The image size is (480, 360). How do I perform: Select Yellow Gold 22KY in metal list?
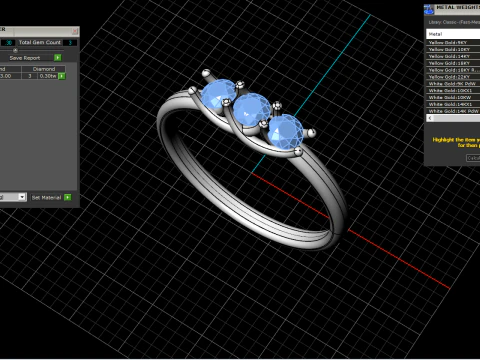click(453, 77)
